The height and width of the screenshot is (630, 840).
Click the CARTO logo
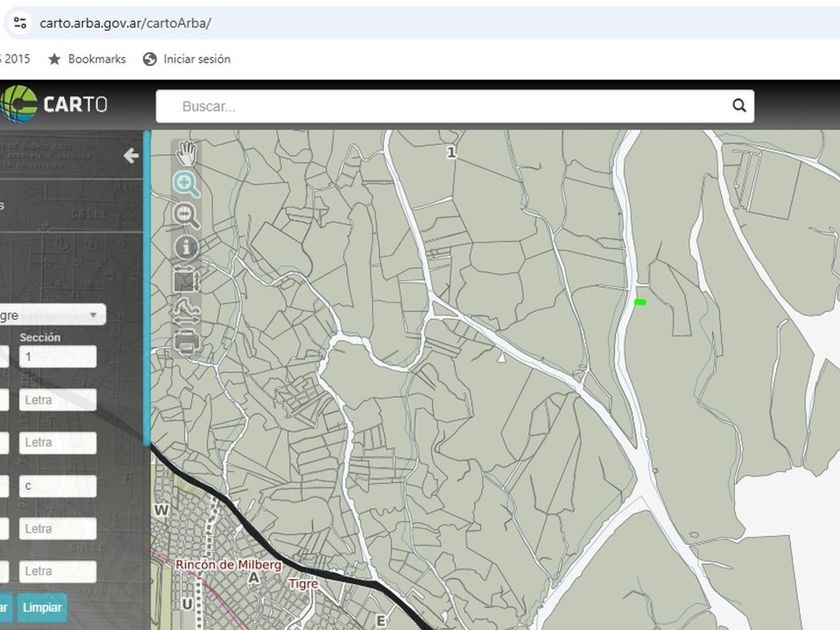[x=55, y=104]
